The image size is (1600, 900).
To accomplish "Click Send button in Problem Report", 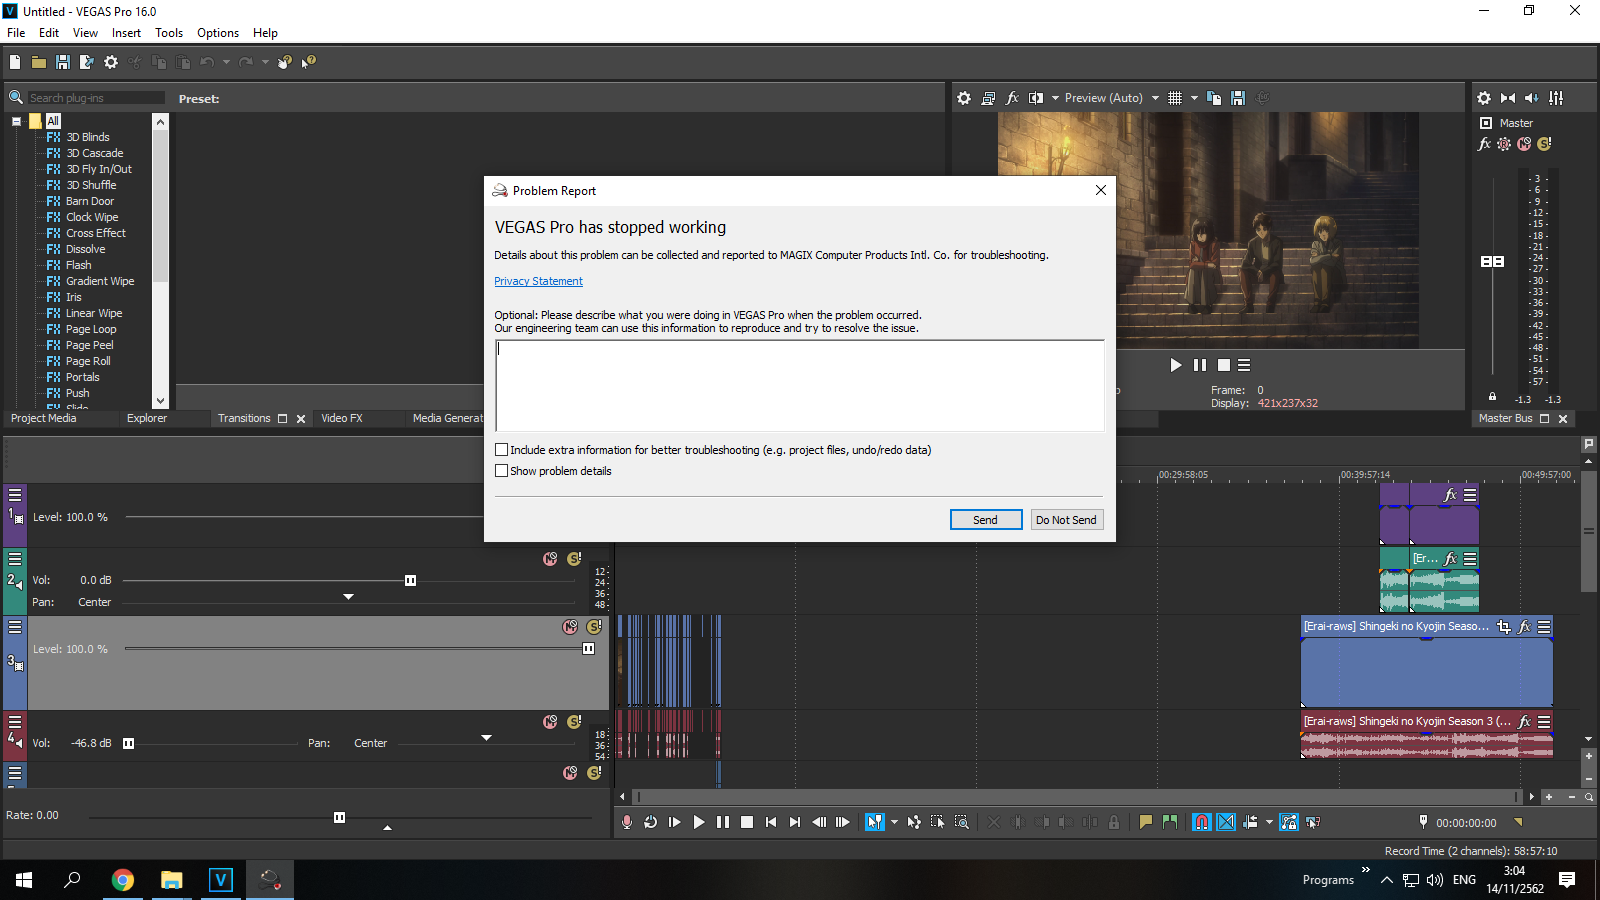I will click(986, 520).
